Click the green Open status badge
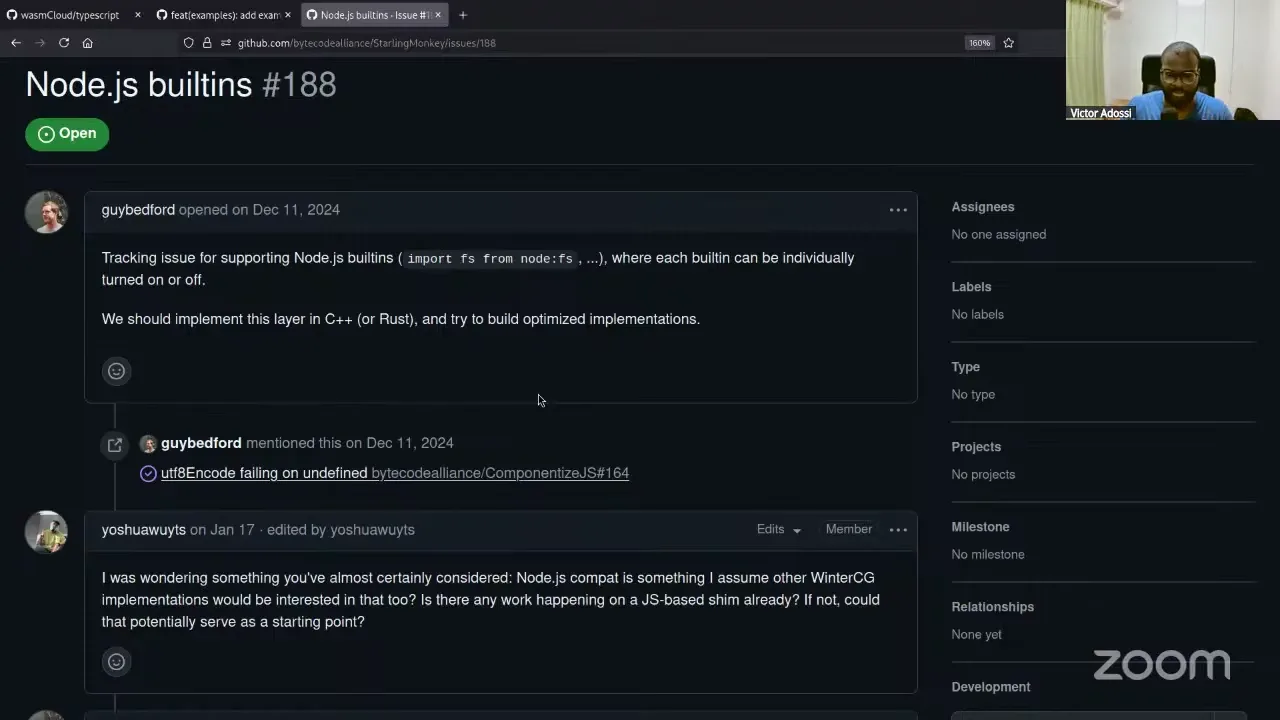1280x720 pixels. [x=67, y=134]
